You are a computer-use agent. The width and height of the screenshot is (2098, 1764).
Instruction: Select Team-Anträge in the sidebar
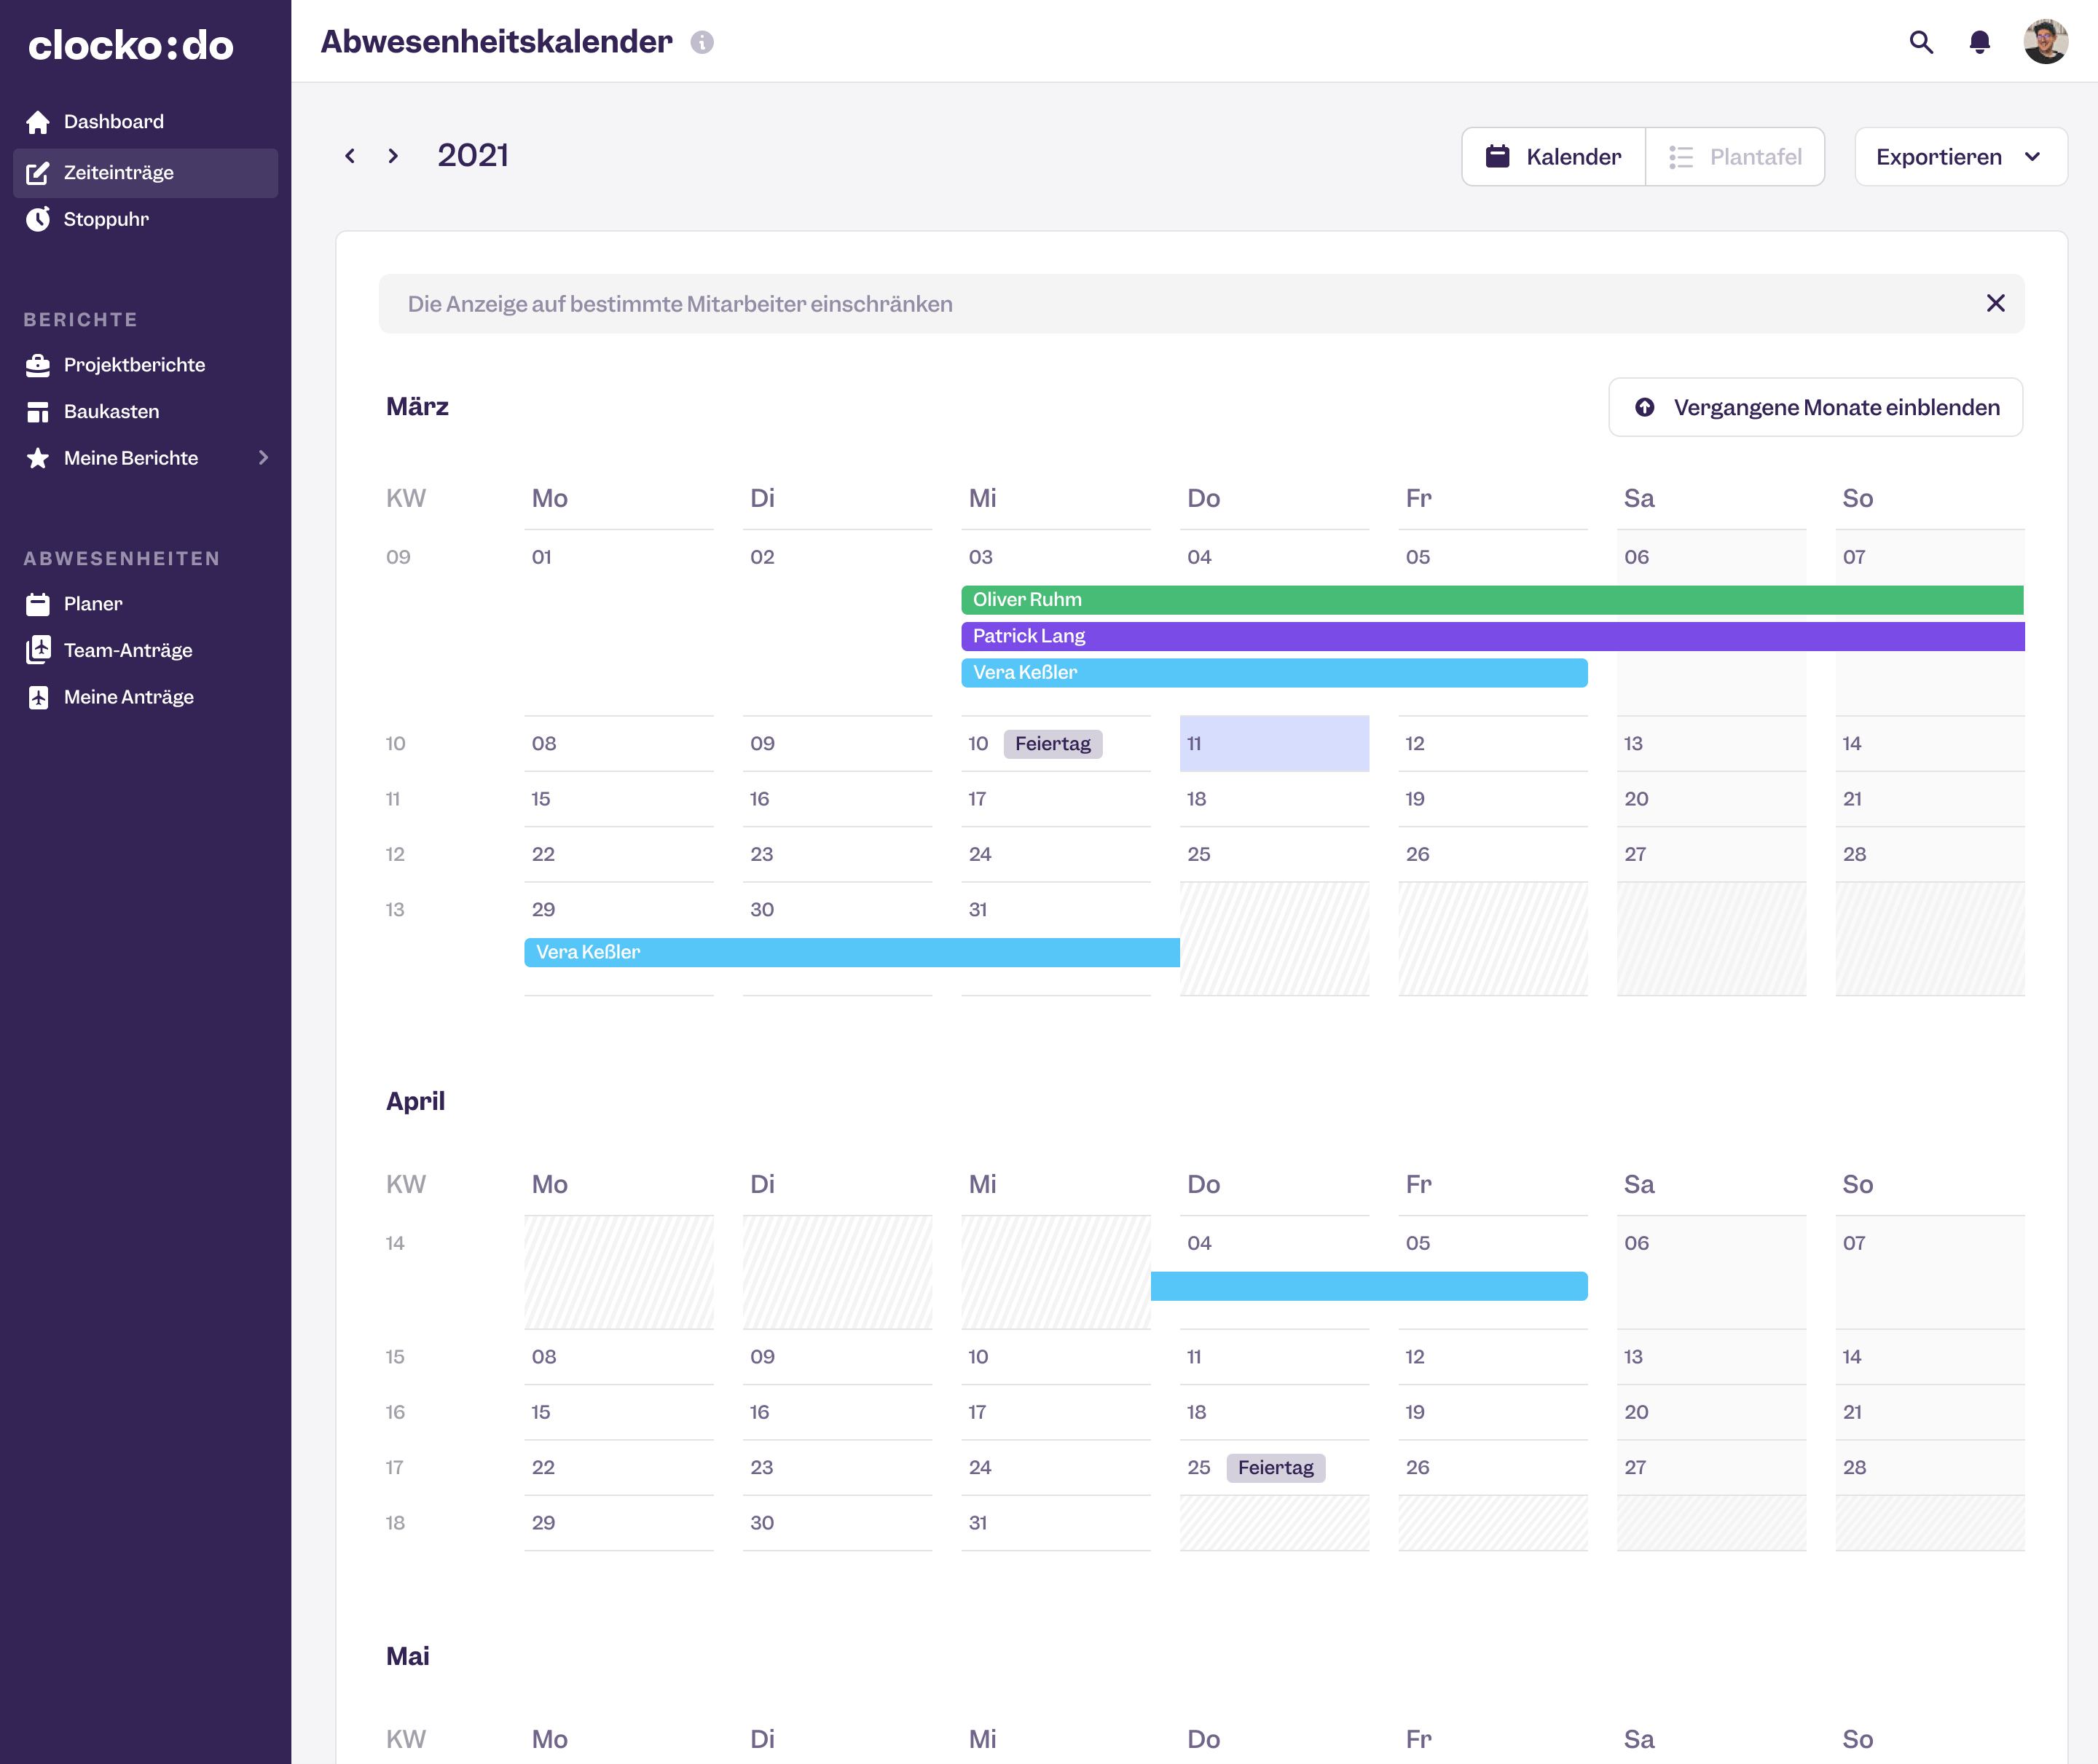[x=128, y=650]
